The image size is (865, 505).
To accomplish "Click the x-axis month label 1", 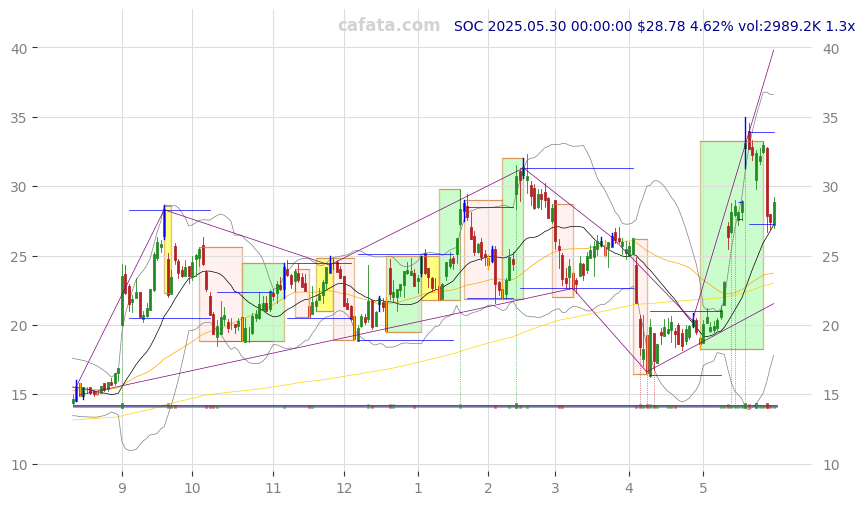I will pos(418,488).
